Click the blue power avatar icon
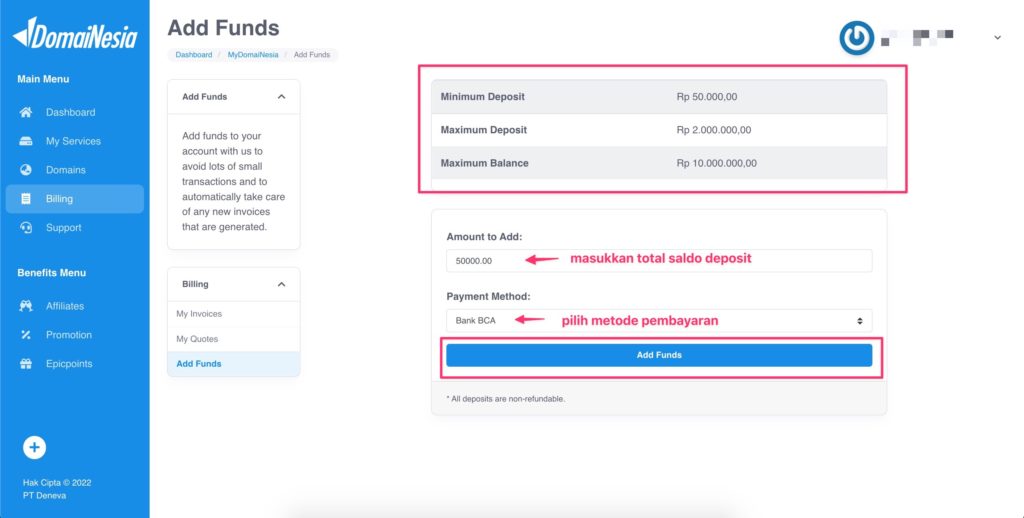This screenshot has height=518, width=1024. 856,38
